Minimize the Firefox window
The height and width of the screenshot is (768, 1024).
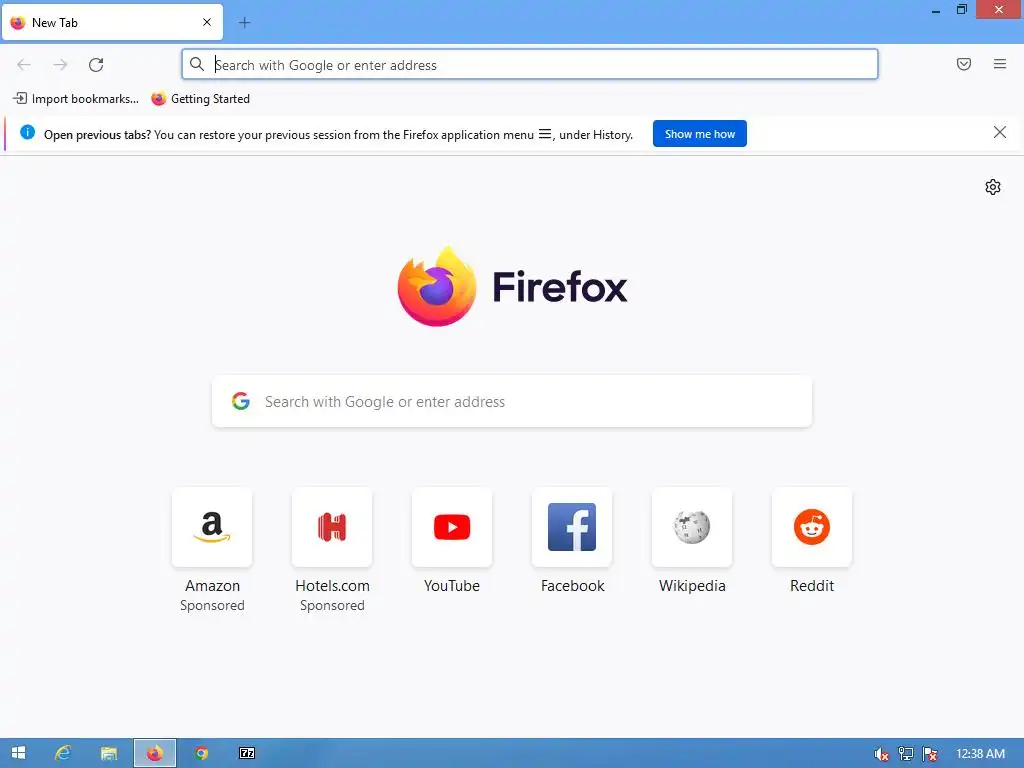coord(936,10)
